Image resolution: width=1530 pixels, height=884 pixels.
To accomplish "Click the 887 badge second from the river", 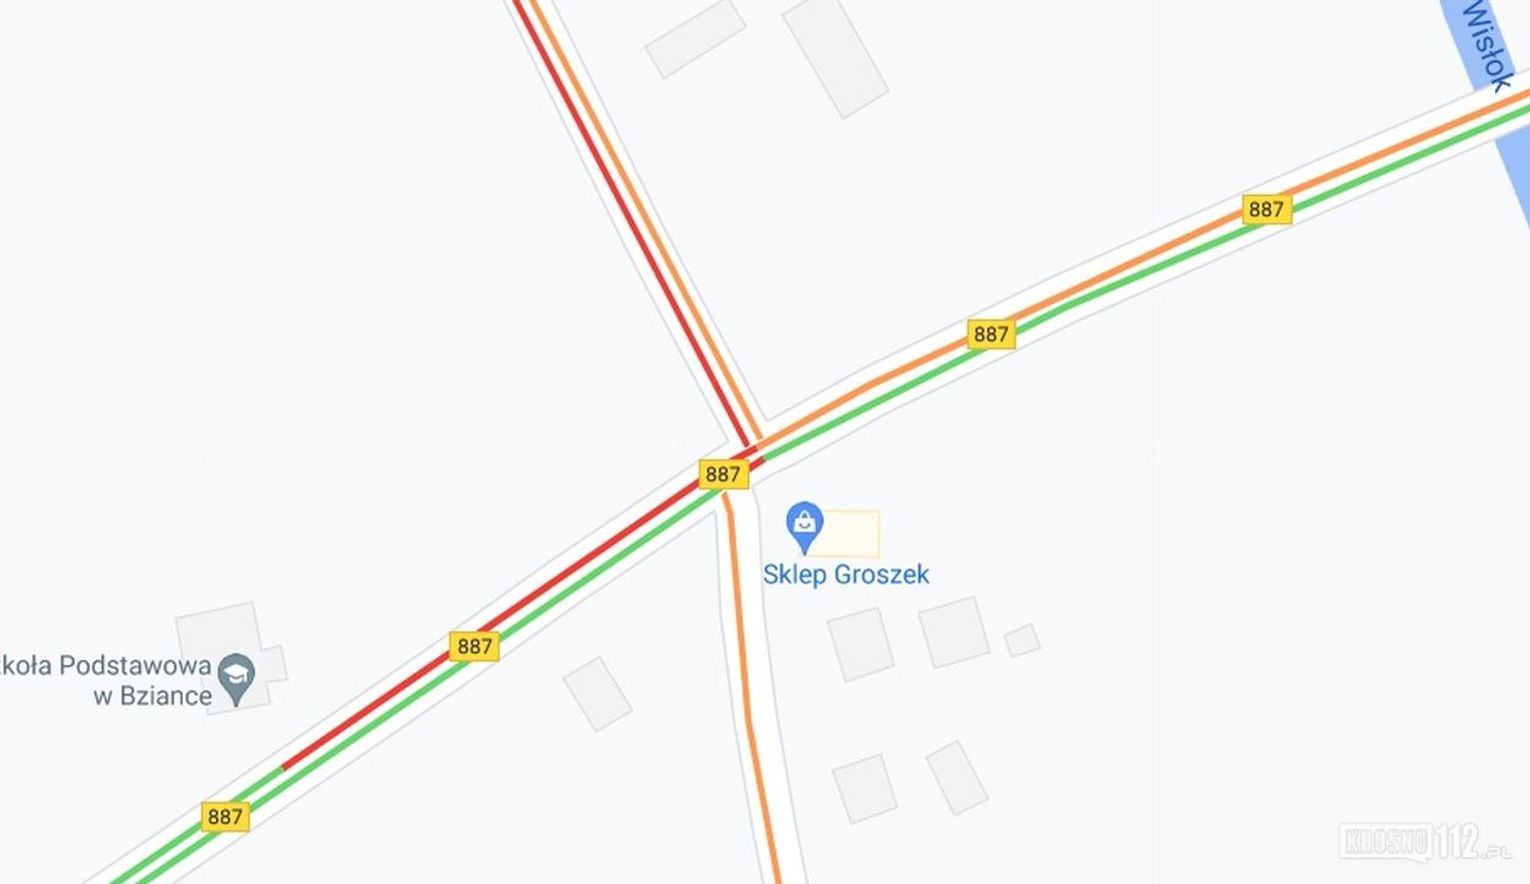I will click(x=991, y=334).
